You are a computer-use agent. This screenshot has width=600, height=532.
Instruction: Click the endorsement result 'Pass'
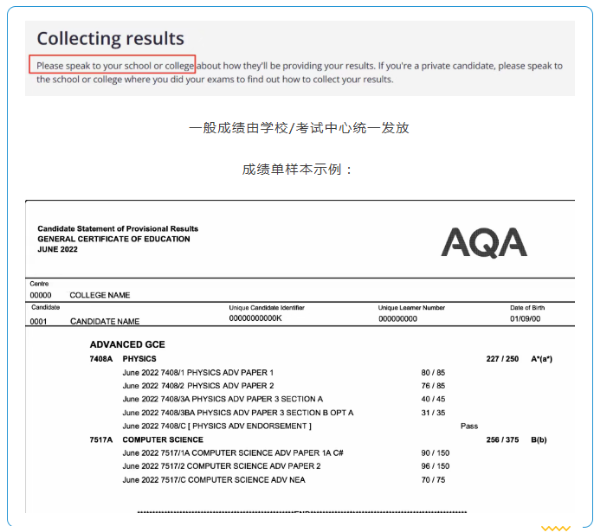469,426
